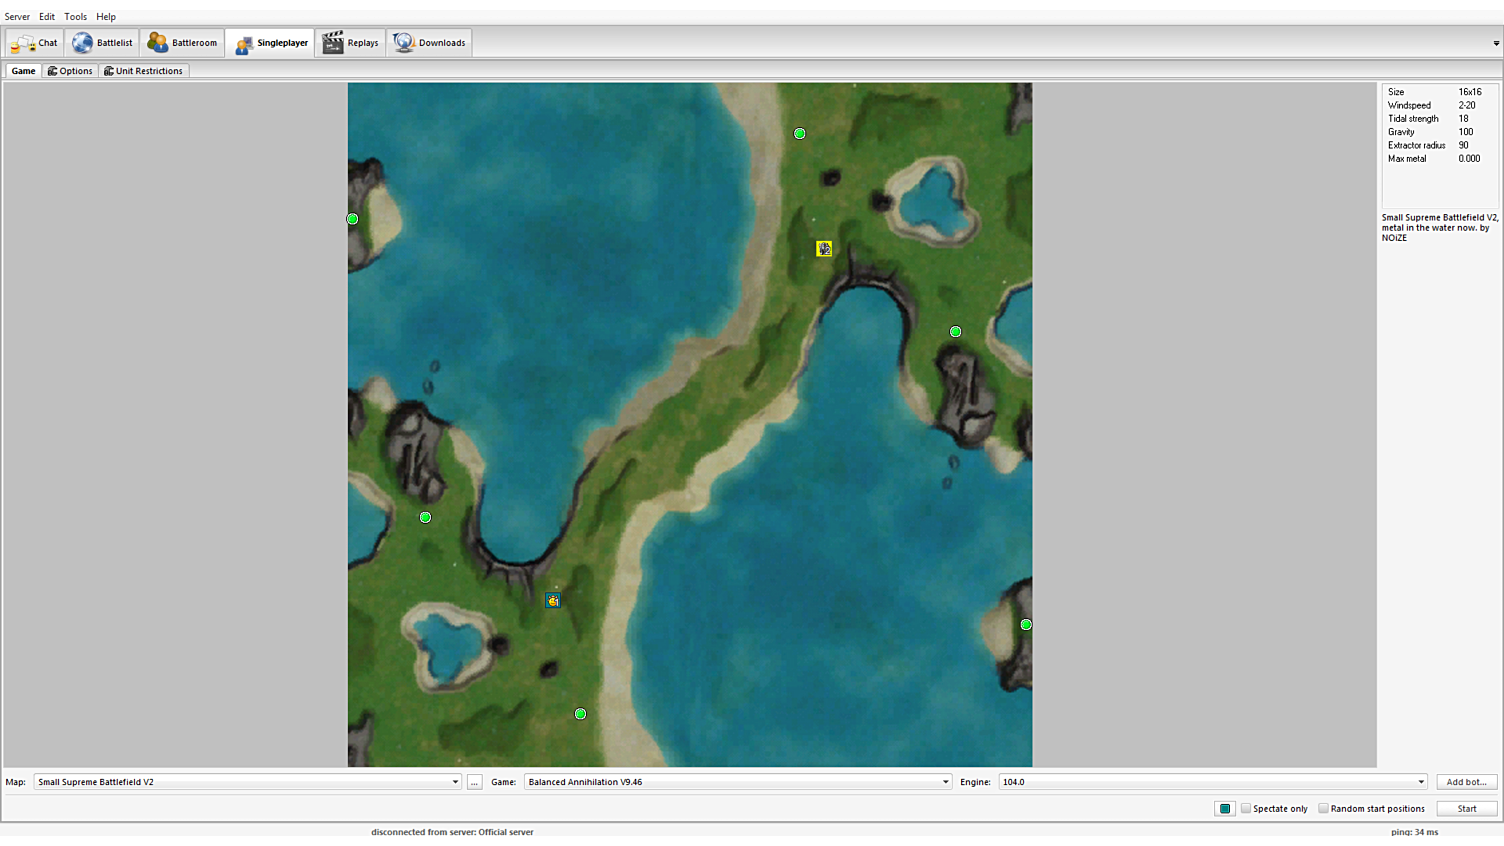Click the yellow player marker on map
The width and height of the screenshot is (1504, 846).
(x=824, y=249)
